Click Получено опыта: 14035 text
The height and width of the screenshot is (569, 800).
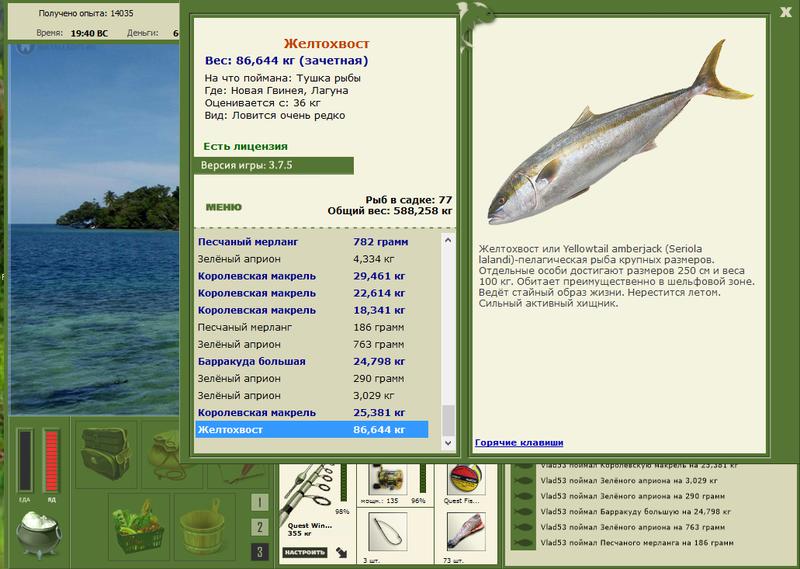click(86, 13)
